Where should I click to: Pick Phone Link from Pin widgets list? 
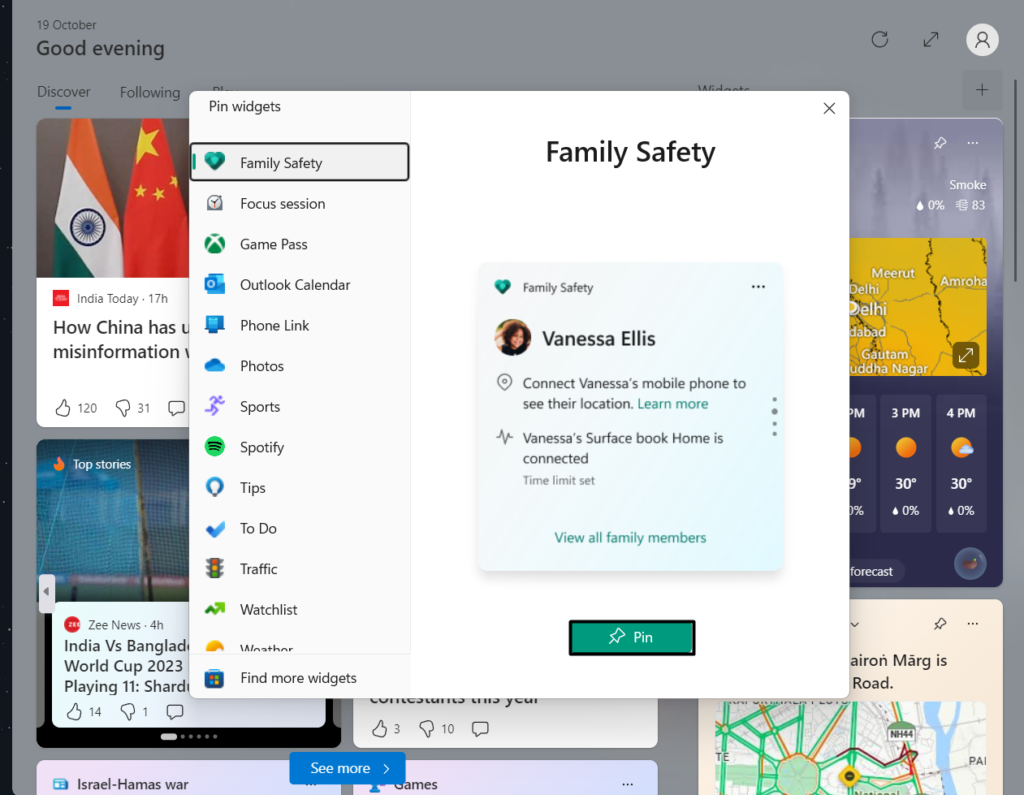pos(300,325)
